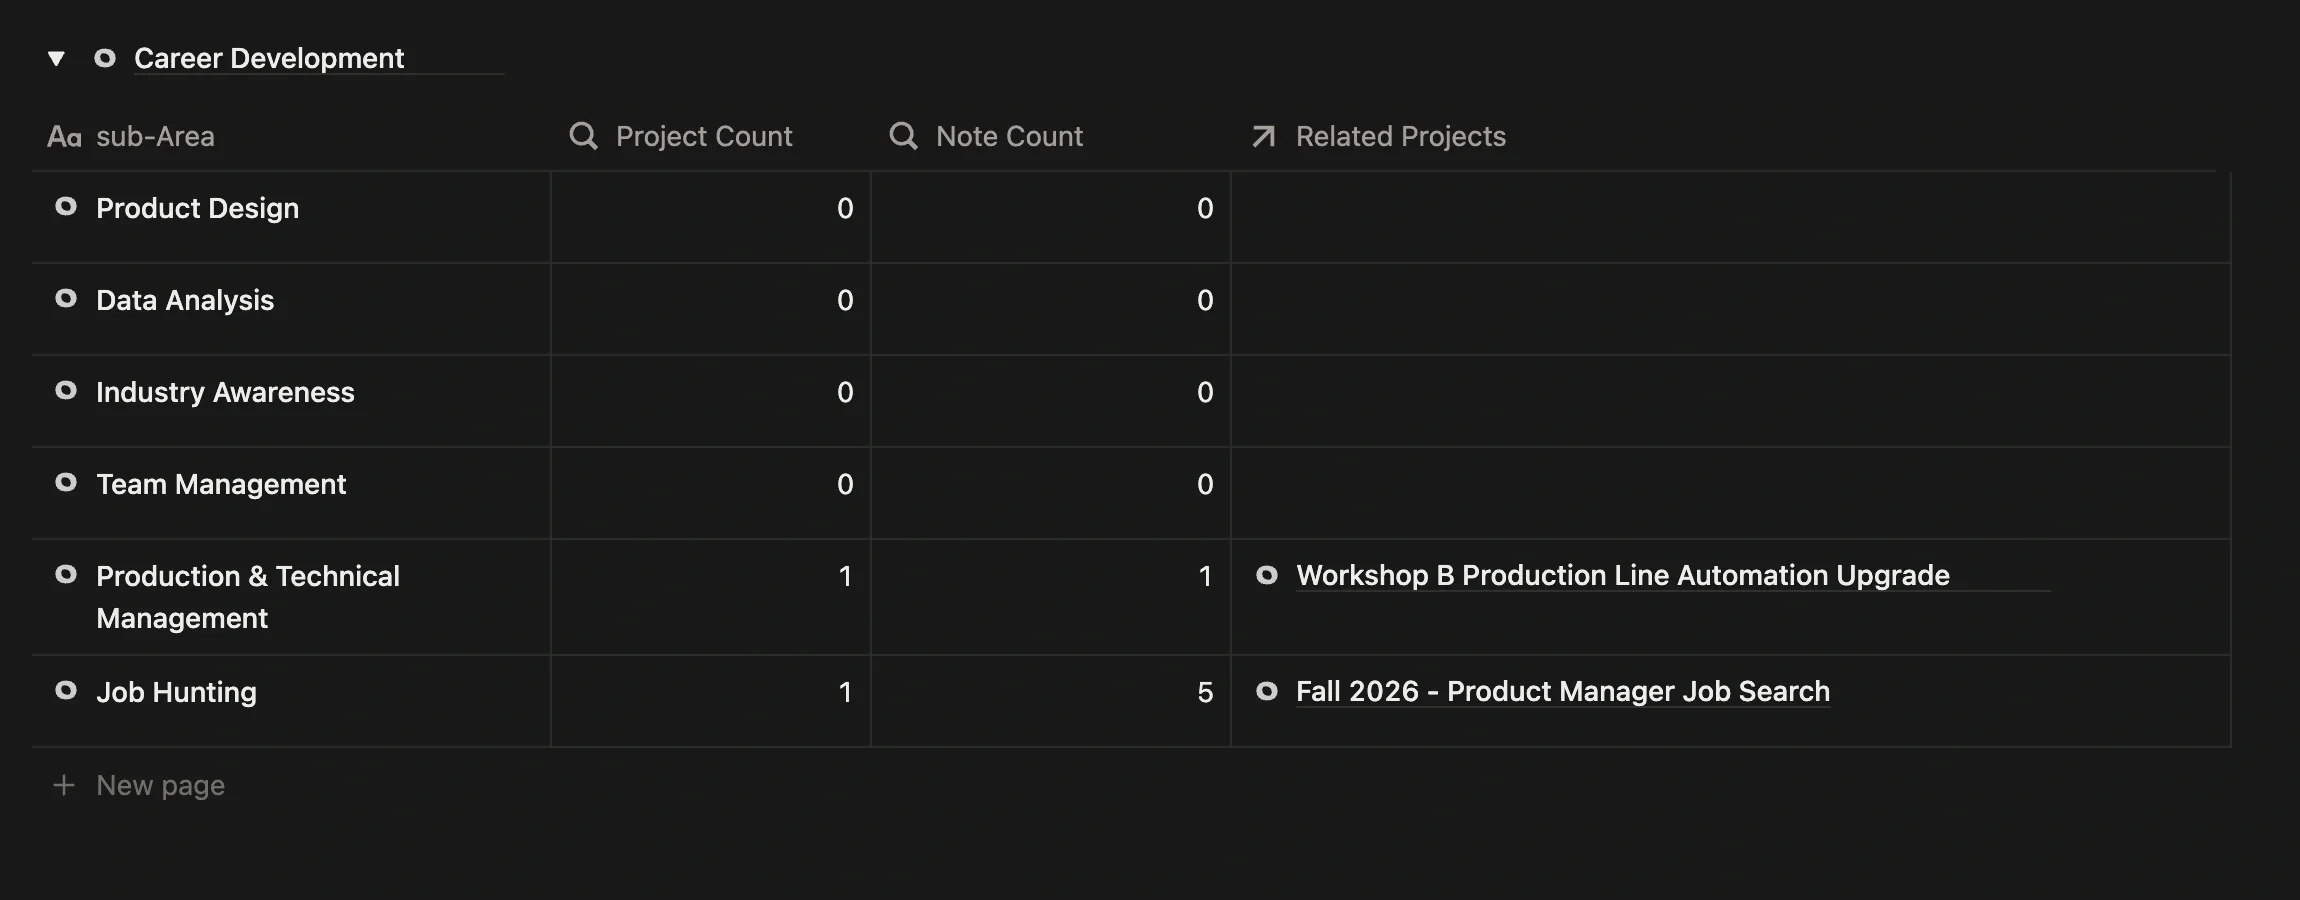Screen dimensions: 2300x900
Task: Open the Product Design row
Action: click(197, 208)
